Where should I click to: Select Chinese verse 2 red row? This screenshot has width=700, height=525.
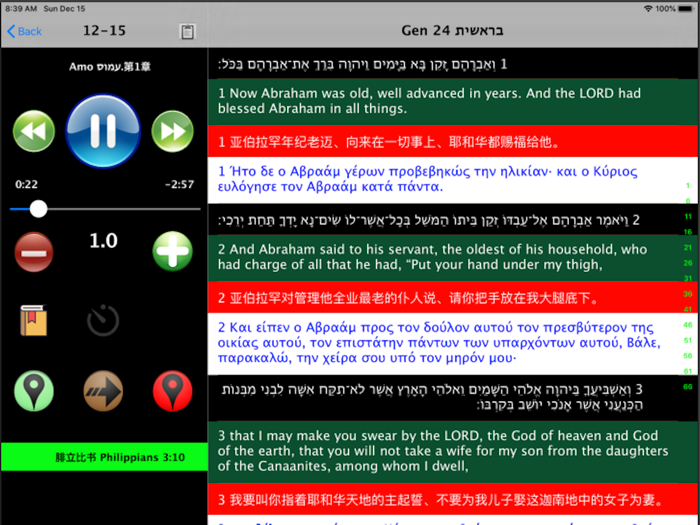point(453,297)
